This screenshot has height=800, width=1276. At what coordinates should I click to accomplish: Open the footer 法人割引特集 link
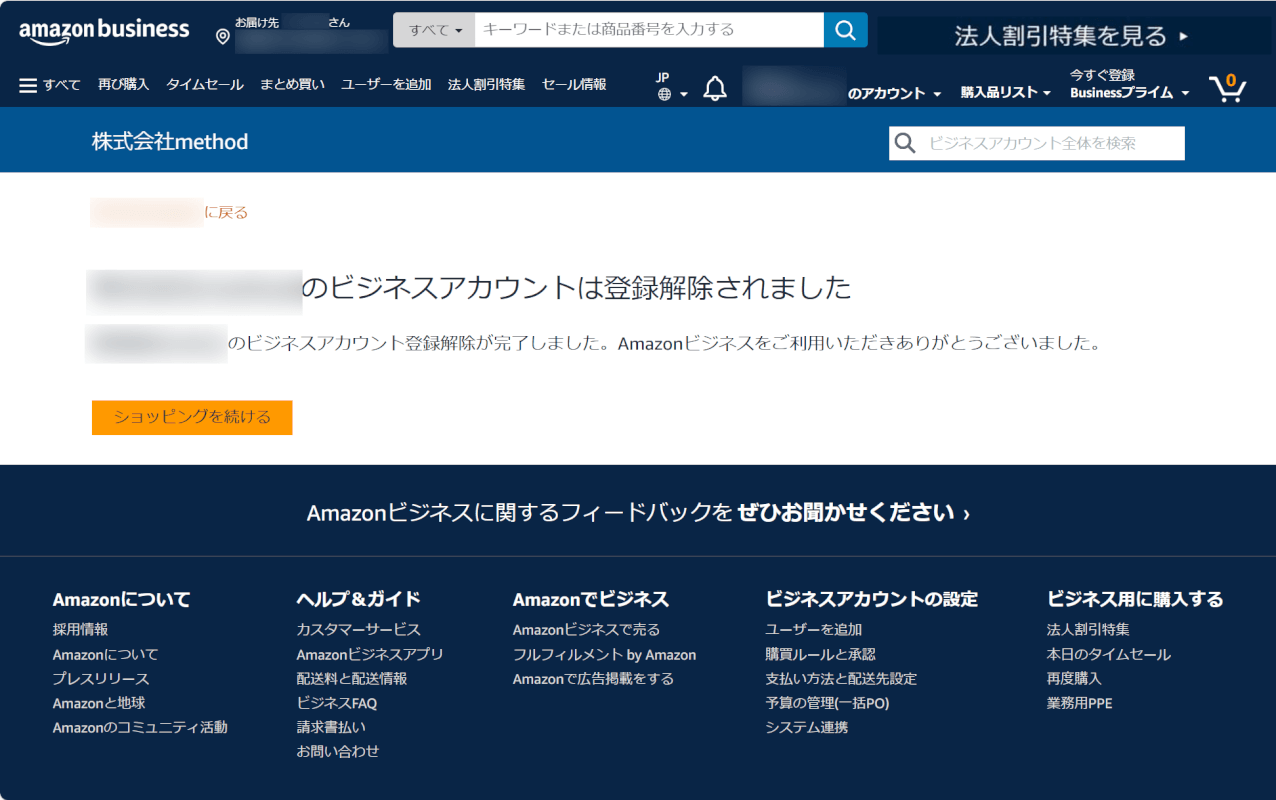[1088, 630]
